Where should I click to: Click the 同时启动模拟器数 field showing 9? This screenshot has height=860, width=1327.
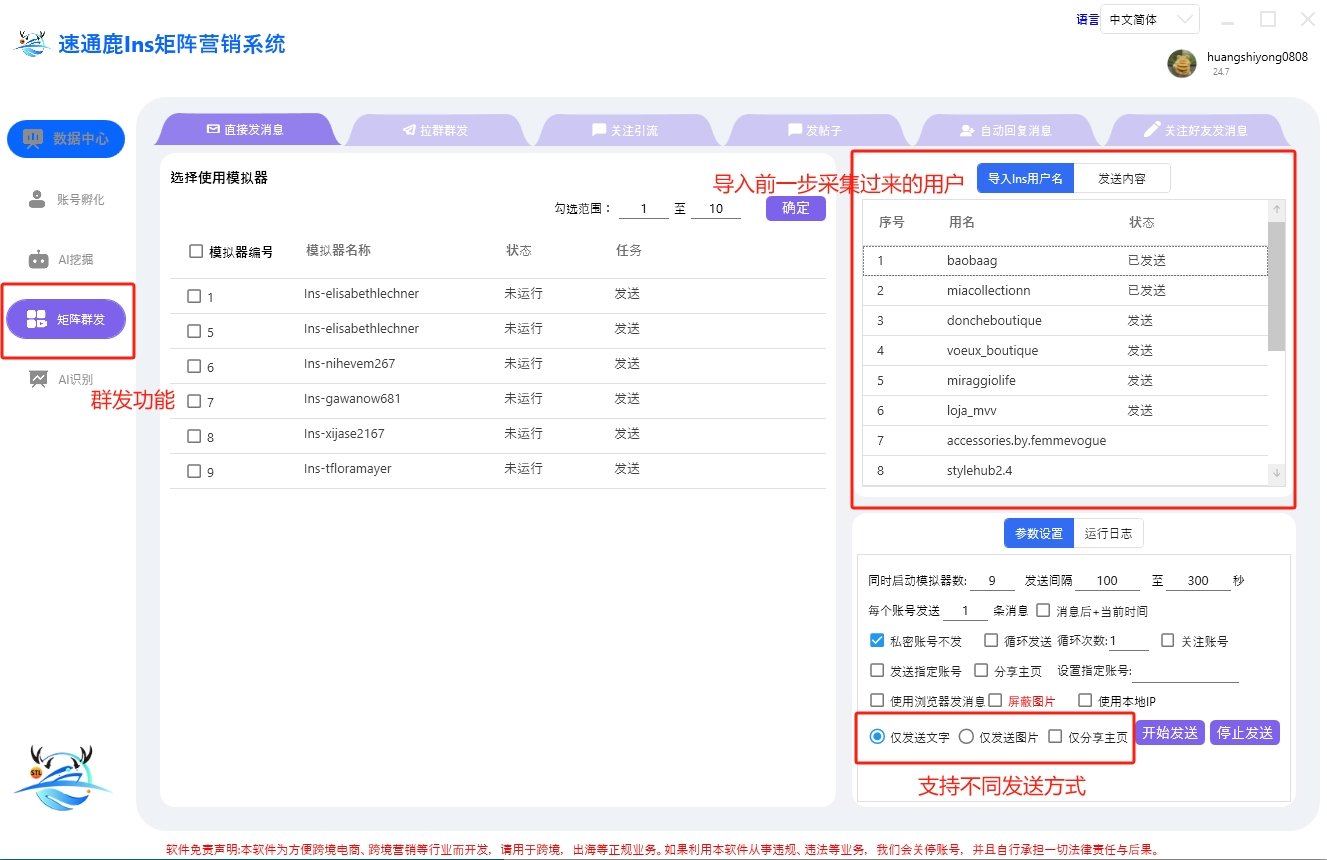pyautogui.click(x=992, y=580)
